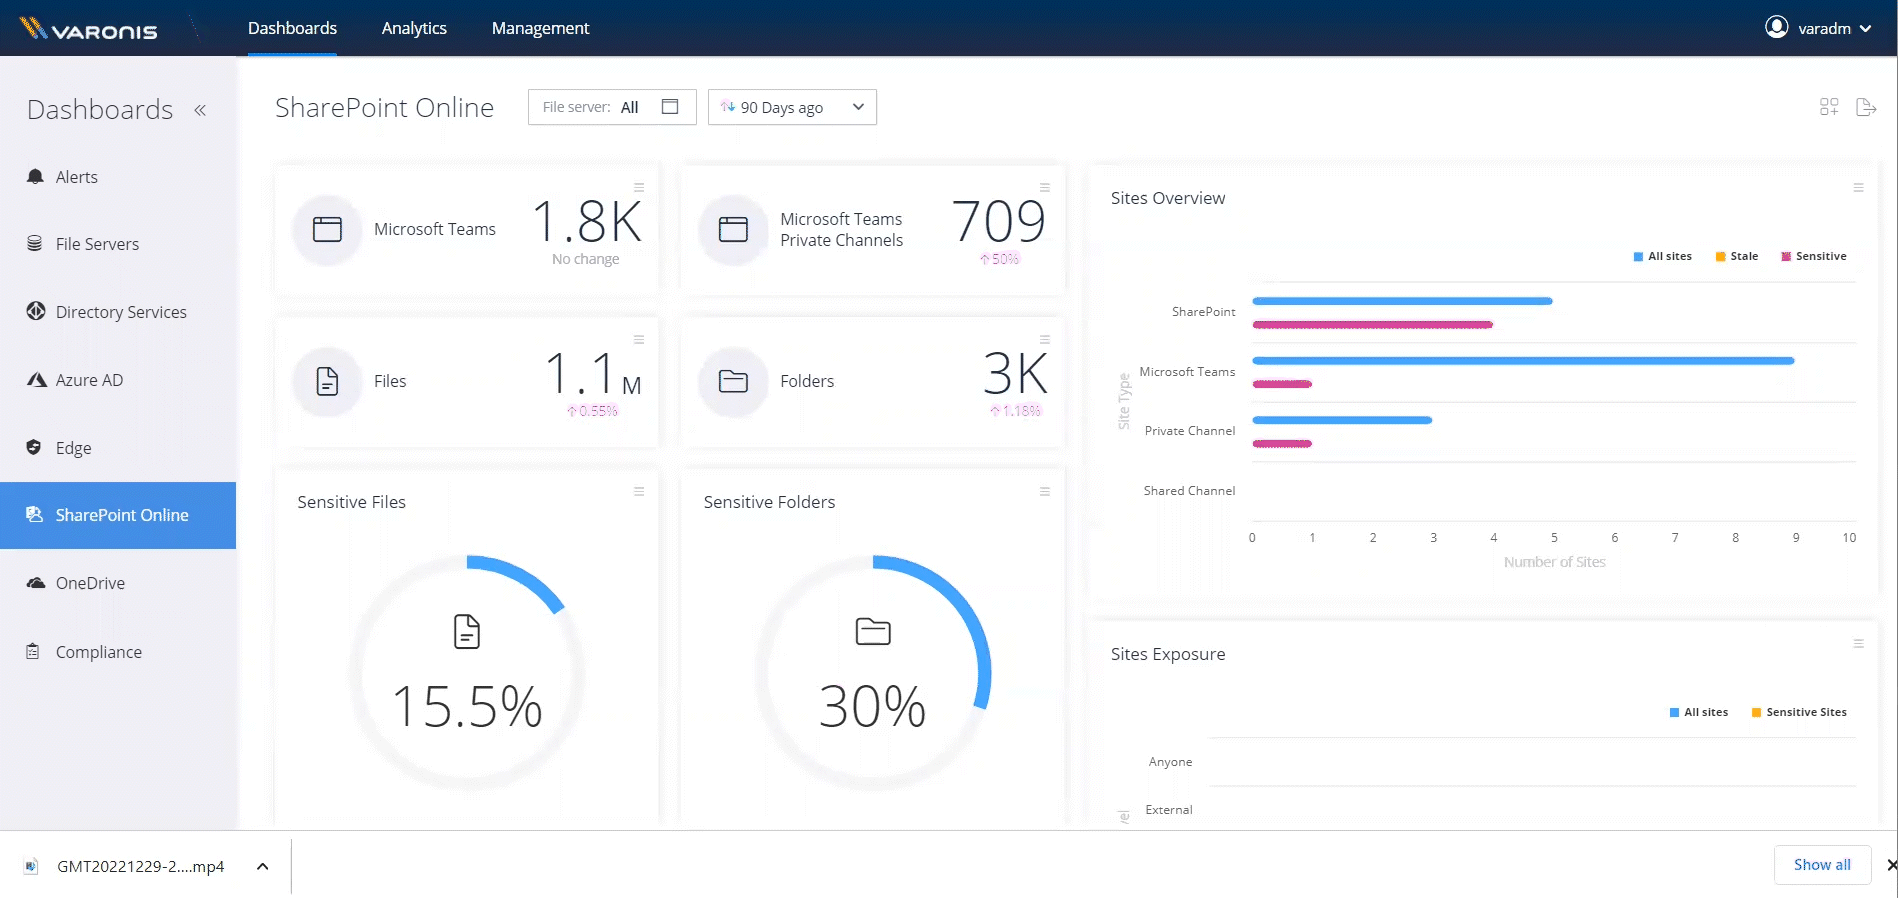Image resolution: width=1898 pixels, height=898 pixels.
Task: Open the Management tab
Action: click(x=540, y=28)
